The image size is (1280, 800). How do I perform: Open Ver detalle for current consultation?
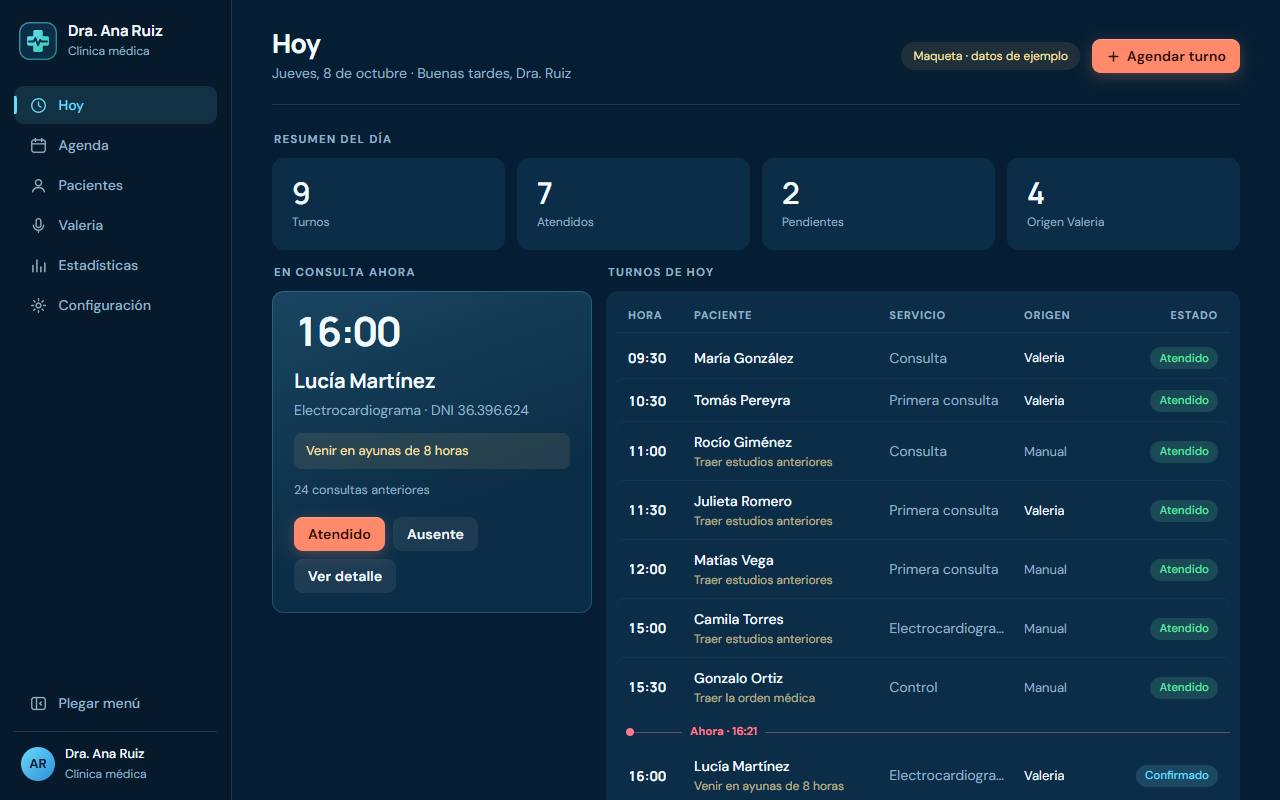coord(345,576)
